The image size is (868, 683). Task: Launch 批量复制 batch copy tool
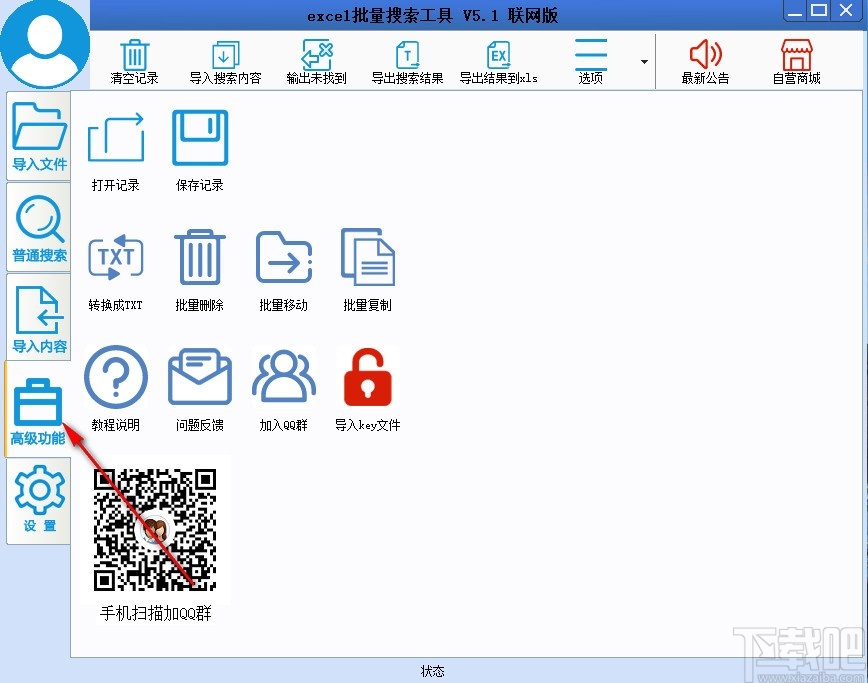pos(368,271)
